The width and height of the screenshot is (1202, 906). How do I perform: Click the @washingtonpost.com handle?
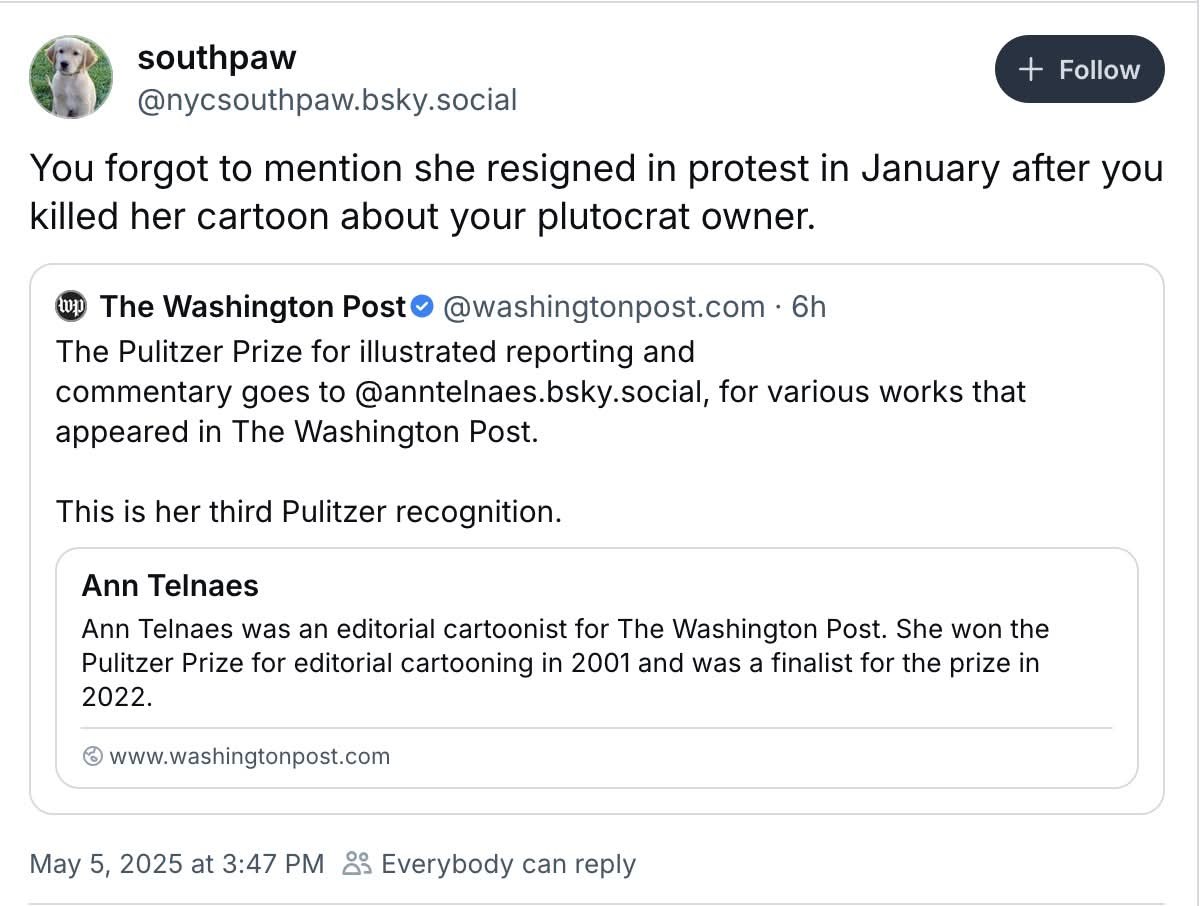point(603,306)
